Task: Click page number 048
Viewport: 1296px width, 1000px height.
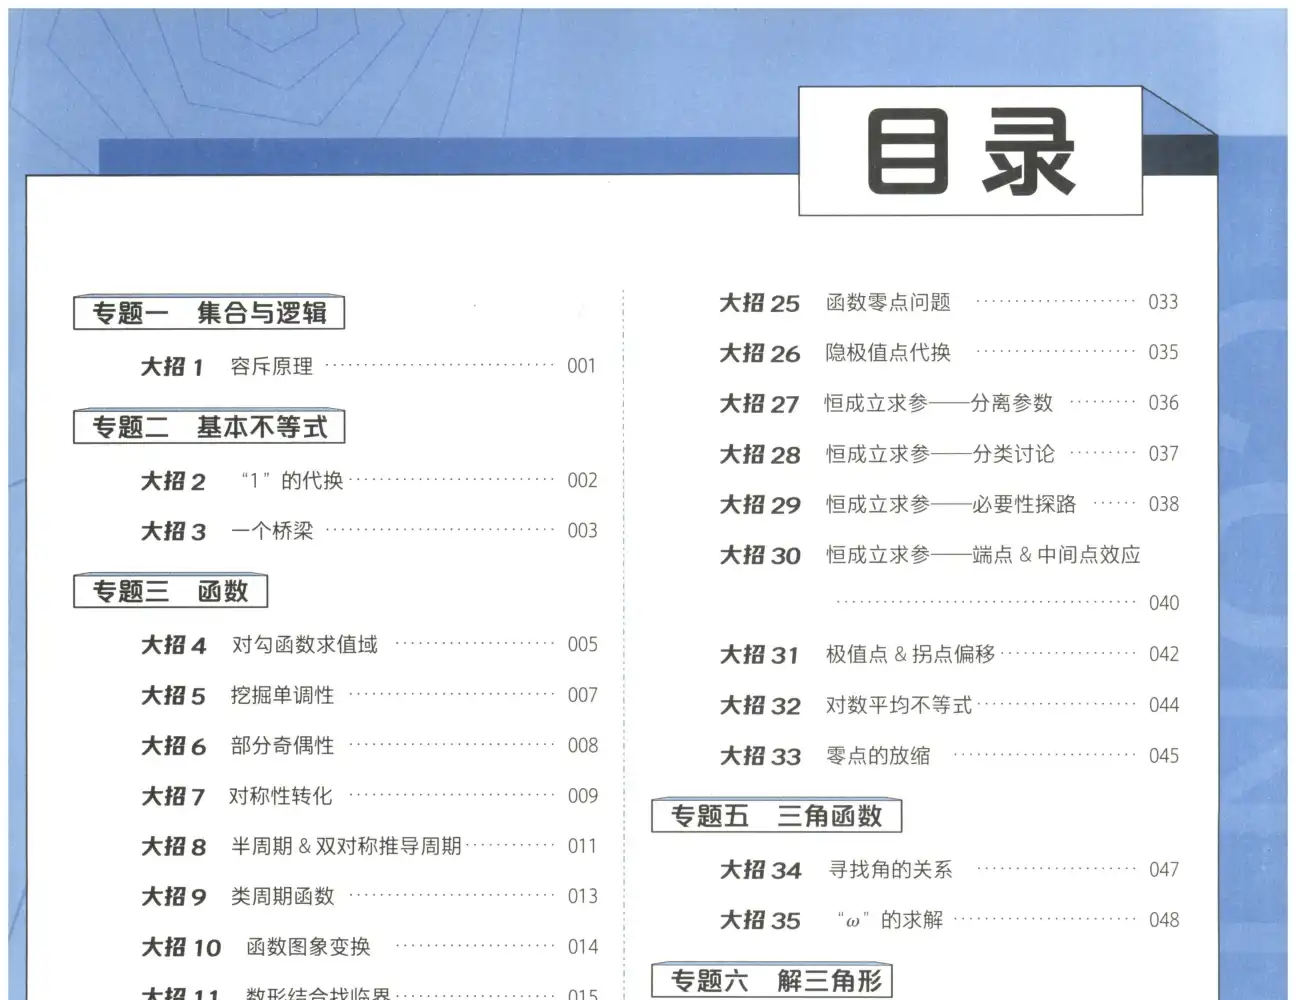Action: pyautogui.click(x=1164, y=920)
